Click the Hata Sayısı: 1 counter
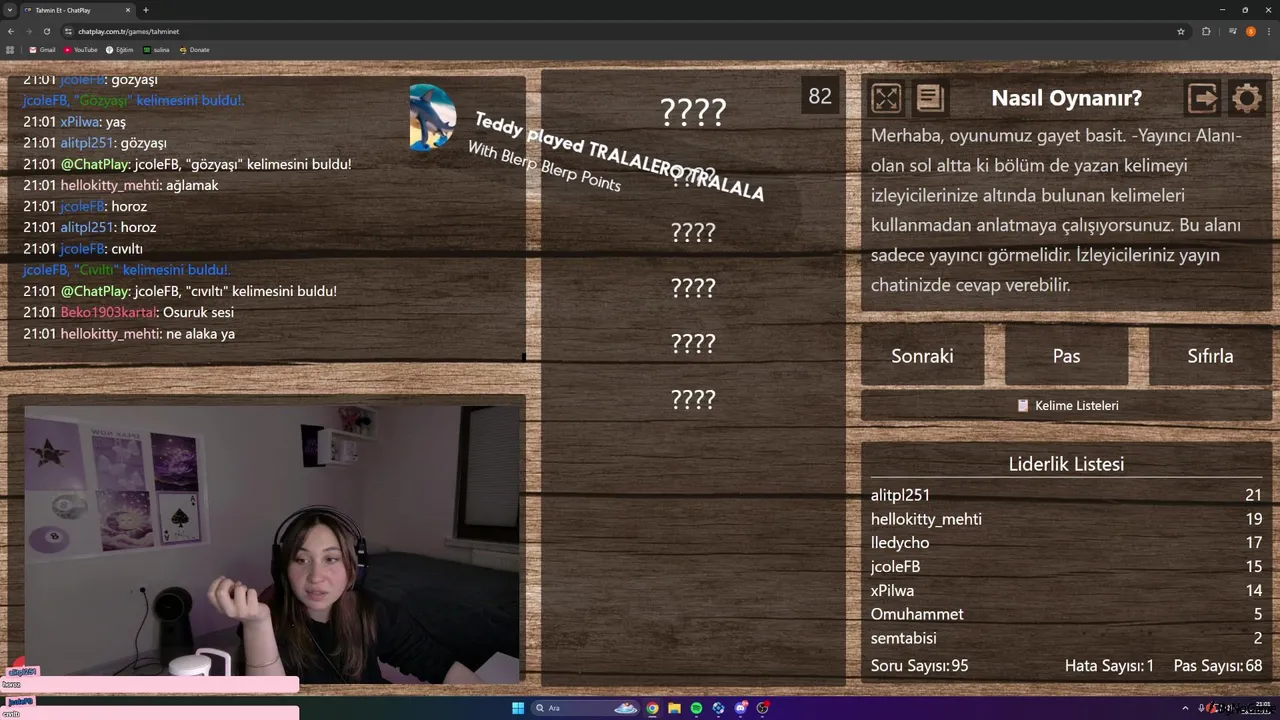1280x720 pixels. coord(1109,666)
